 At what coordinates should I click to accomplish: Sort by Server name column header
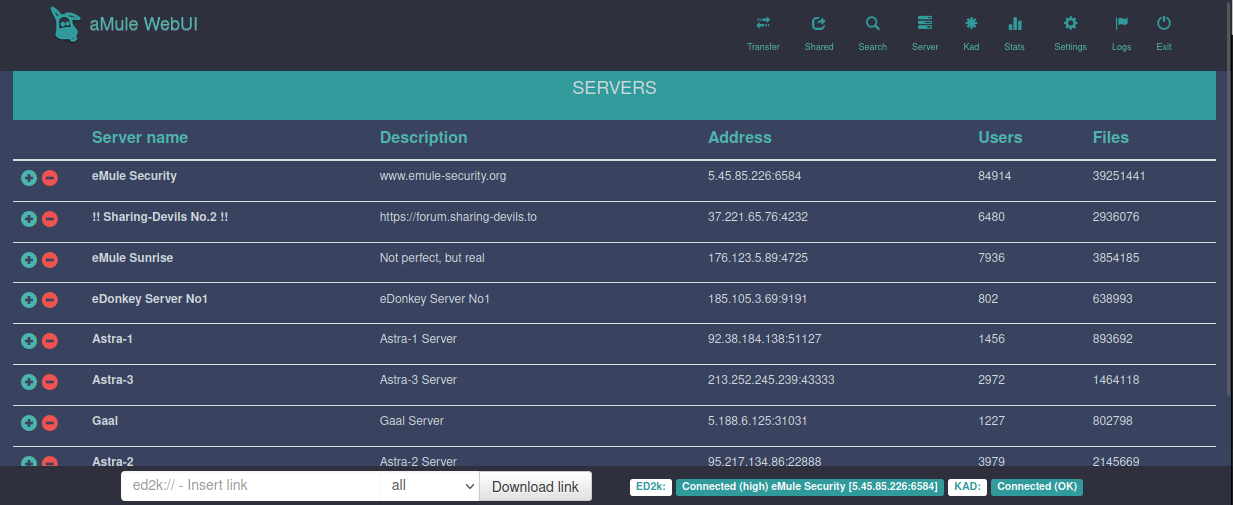pos(140,137)
